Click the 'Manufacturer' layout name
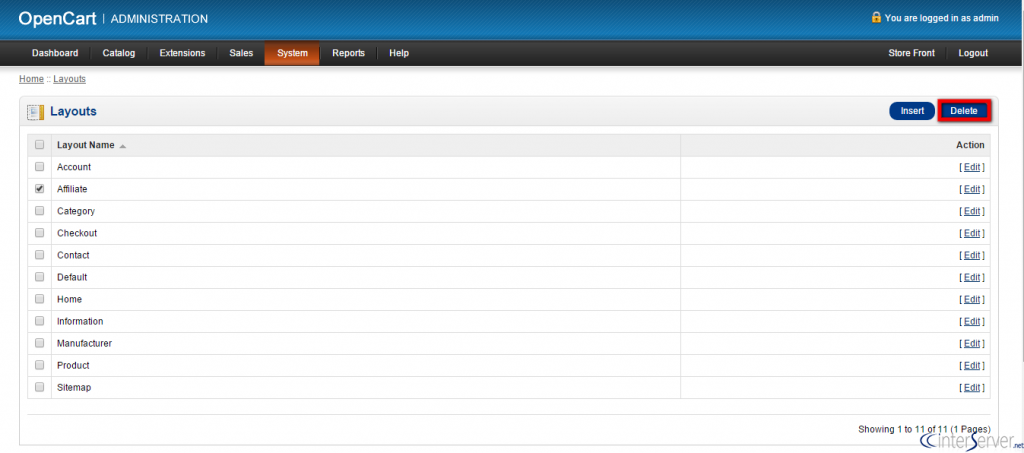This screenshot has height=453, width=1024. 84,343
